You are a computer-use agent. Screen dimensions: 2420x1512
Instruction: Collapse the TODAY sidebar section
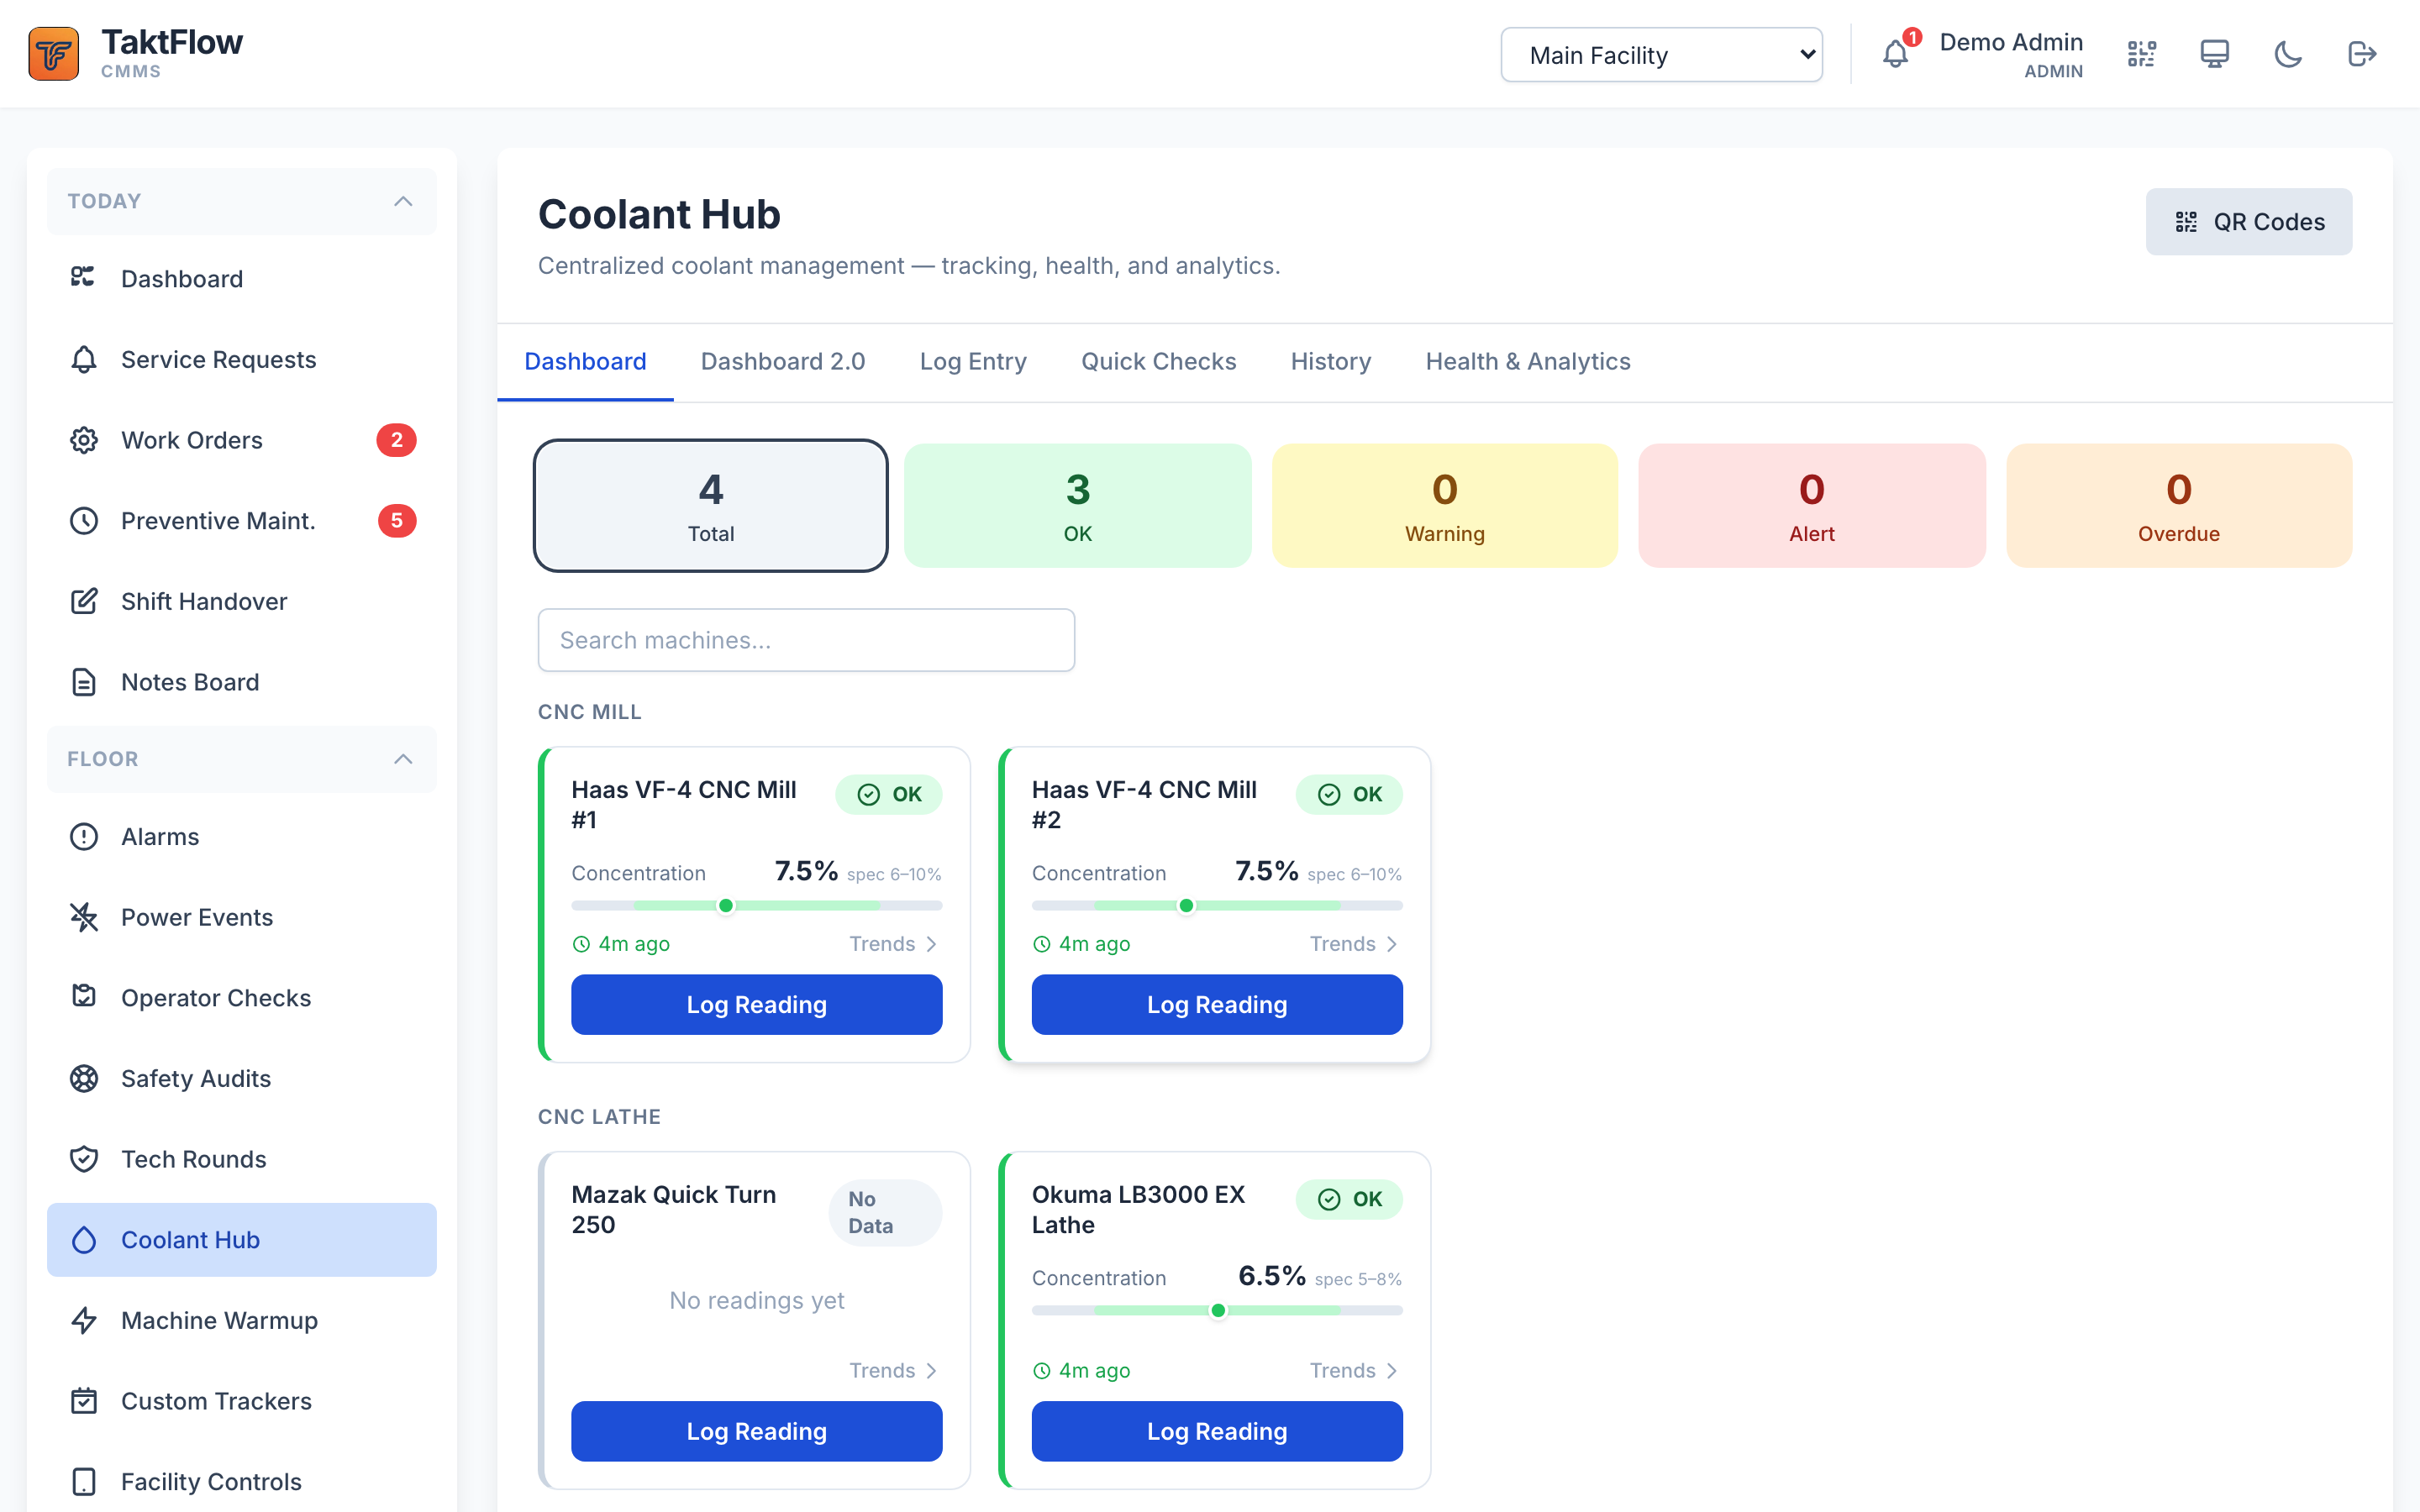[242, 201]
